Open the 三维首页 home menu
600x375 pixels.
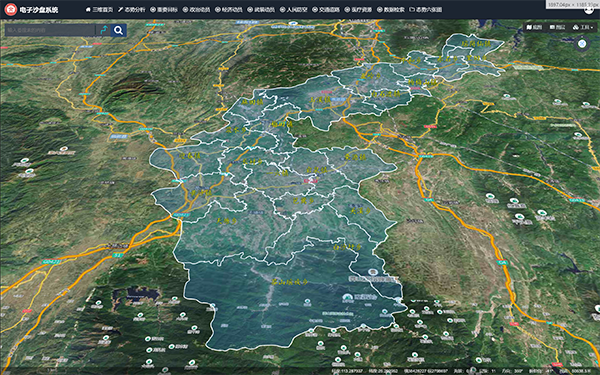[x=99, y=10]
